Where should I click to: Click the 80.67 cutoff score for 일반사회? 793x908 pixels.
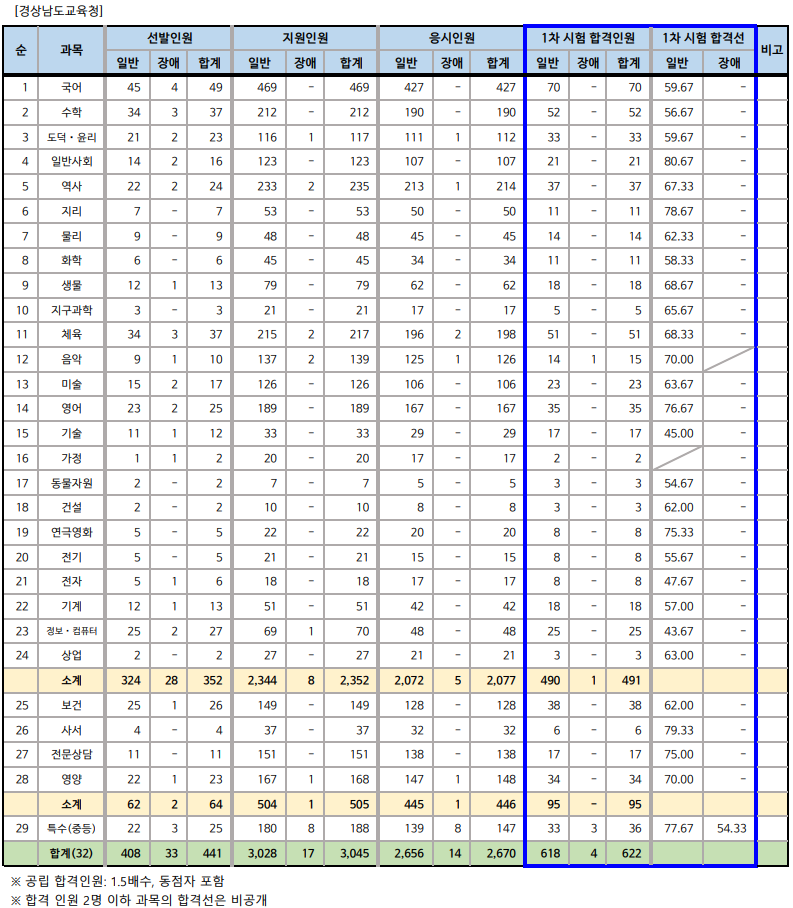[x=678, y=162]
